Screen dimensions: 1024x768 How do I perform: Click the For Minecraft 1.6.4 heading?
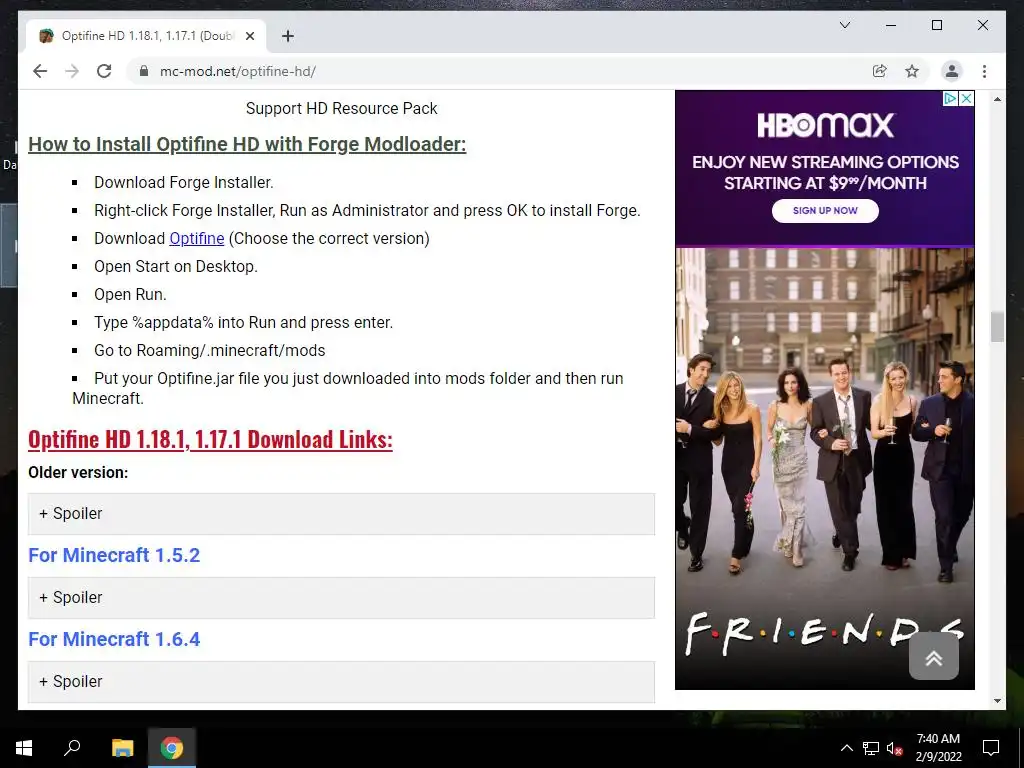(114, 639)
